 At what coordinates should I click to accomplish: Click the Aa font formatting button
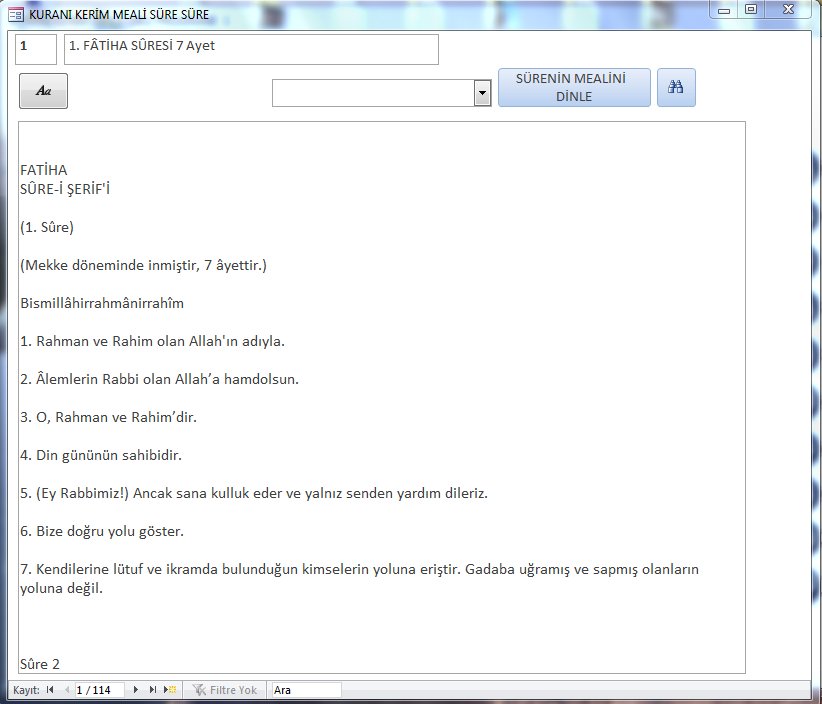[43, 91]
